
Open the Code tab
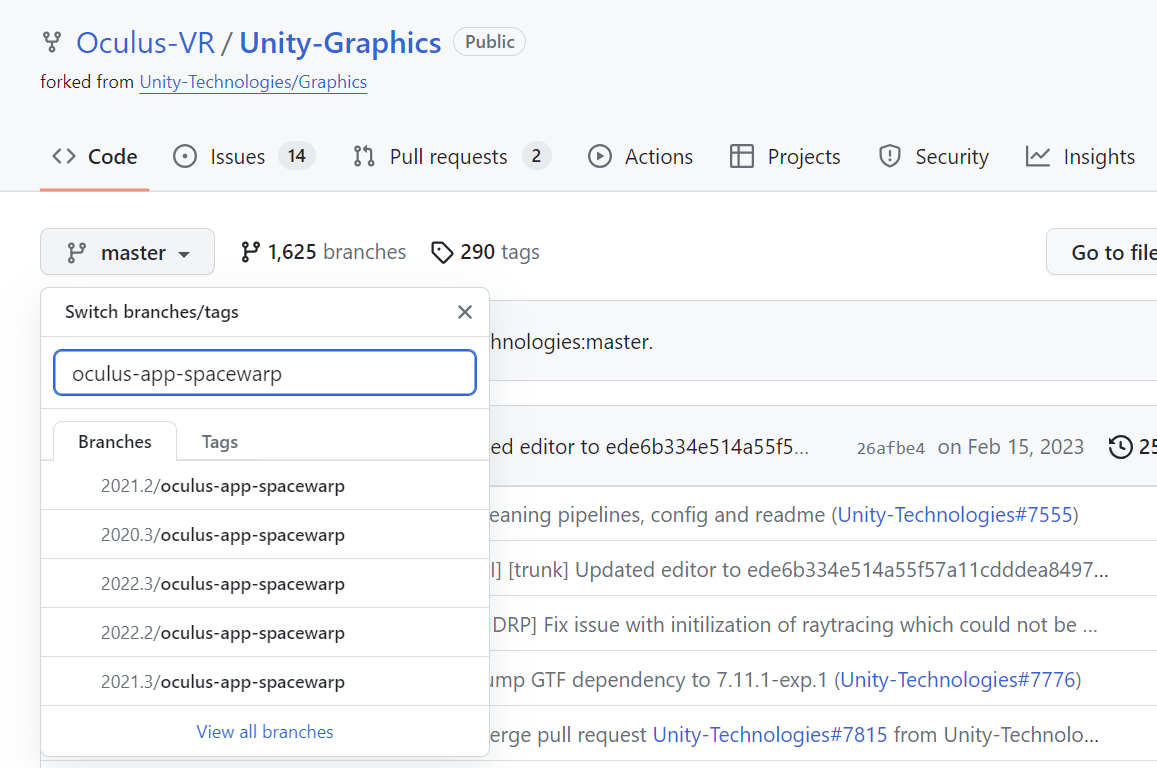(x=95, y=157)
